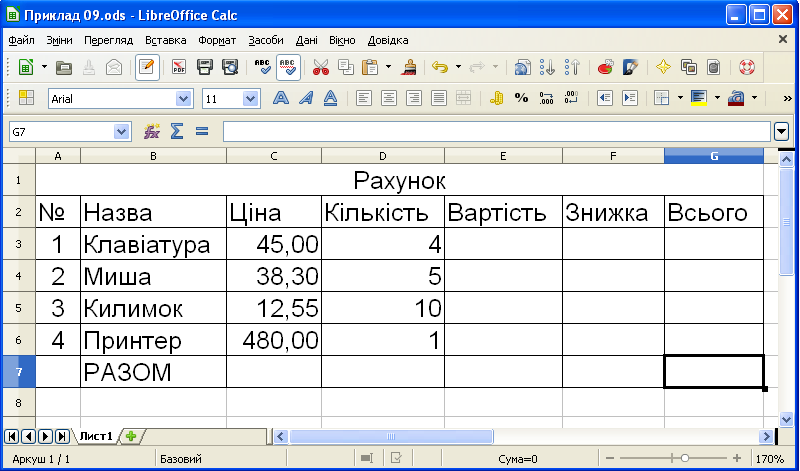The width and height of the screenshot is (800, 471).
Task: Click the Undo arrow icon
Action: (x=440, y=67)
